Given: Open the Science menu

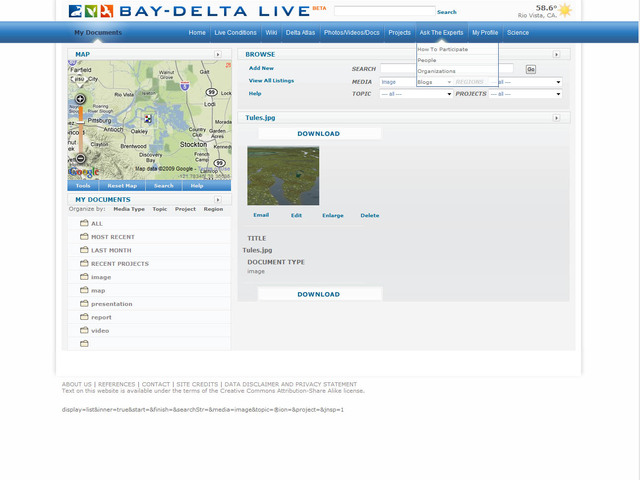Looking at the screenshot, I should coord(518,33).
